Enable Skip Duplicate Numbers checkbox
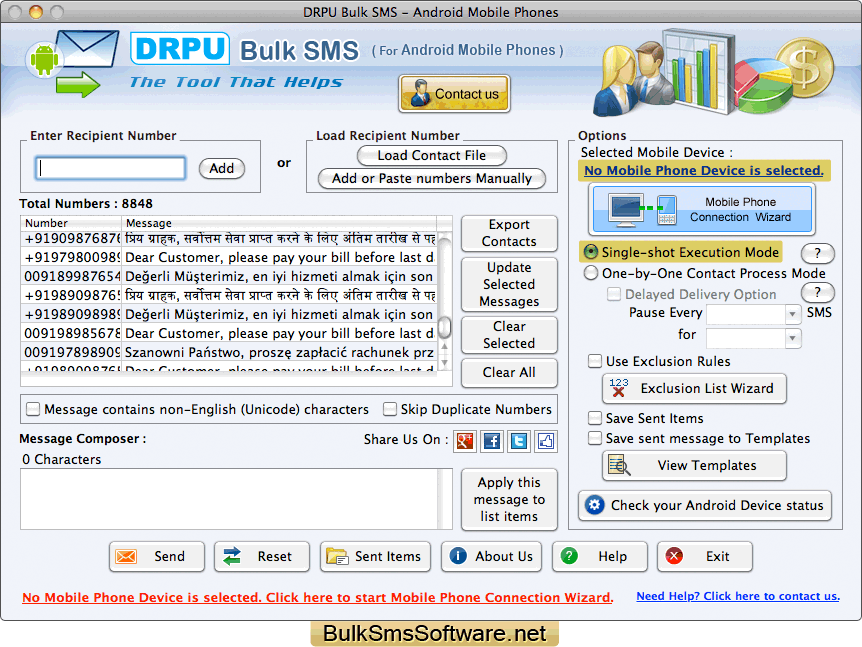Image resolution: width=862 pixels, height=647 pixels. (390, 409)
